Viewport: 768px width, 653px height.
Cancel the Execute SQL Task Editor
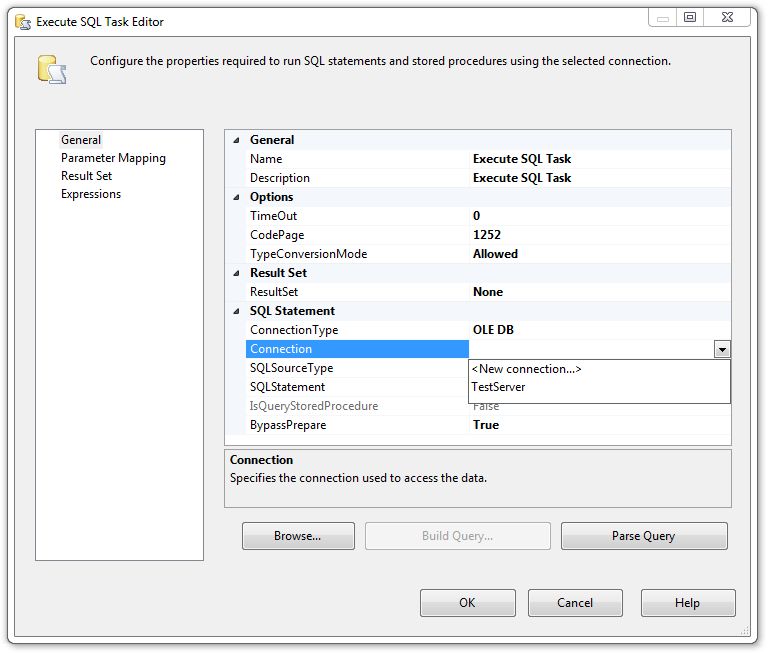(x=575, y=603)
